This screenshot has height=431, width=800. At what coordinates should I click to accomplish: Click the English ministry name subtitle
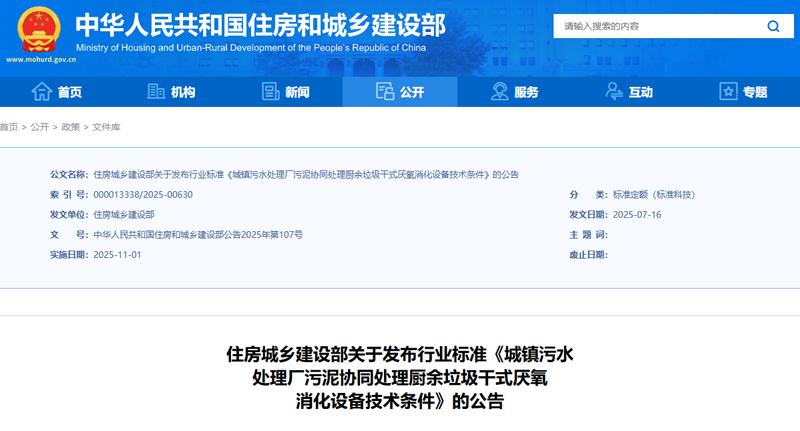251,48
